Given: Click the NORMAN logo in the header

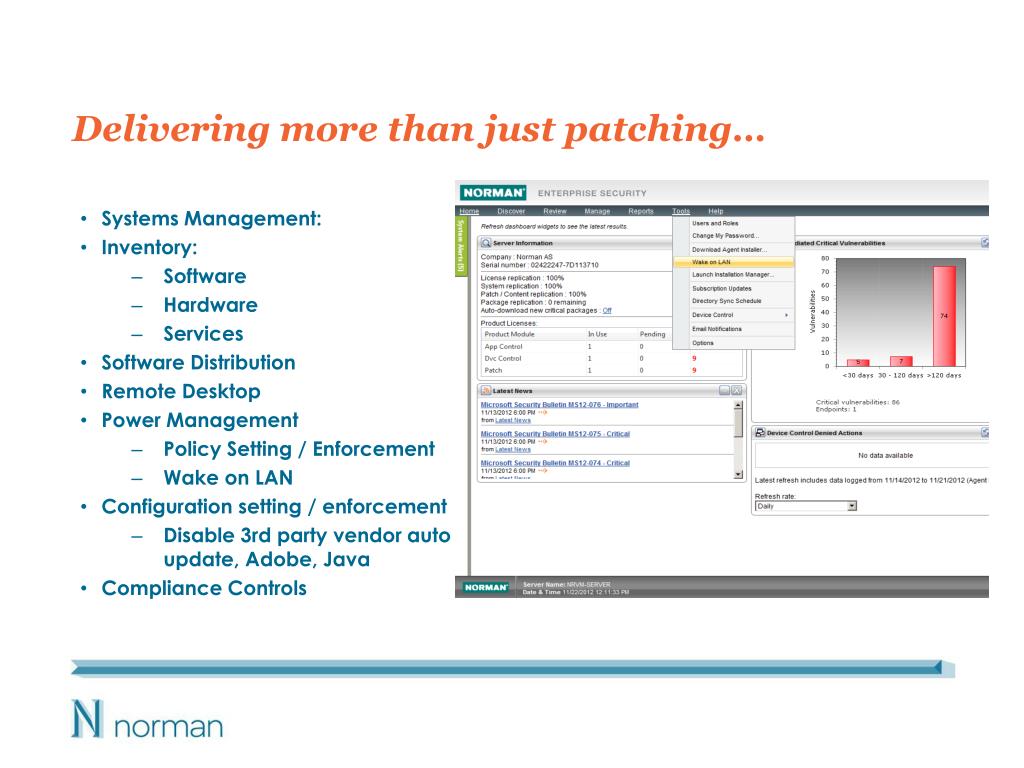Looking at the screenshot, I should coord(493,193).
